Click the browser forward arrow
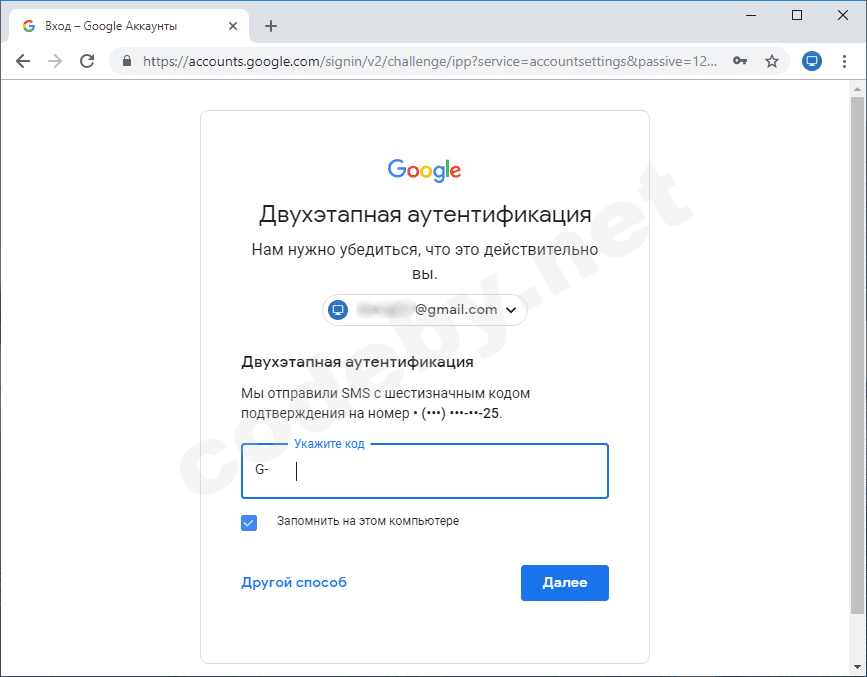 click(55, 61)
